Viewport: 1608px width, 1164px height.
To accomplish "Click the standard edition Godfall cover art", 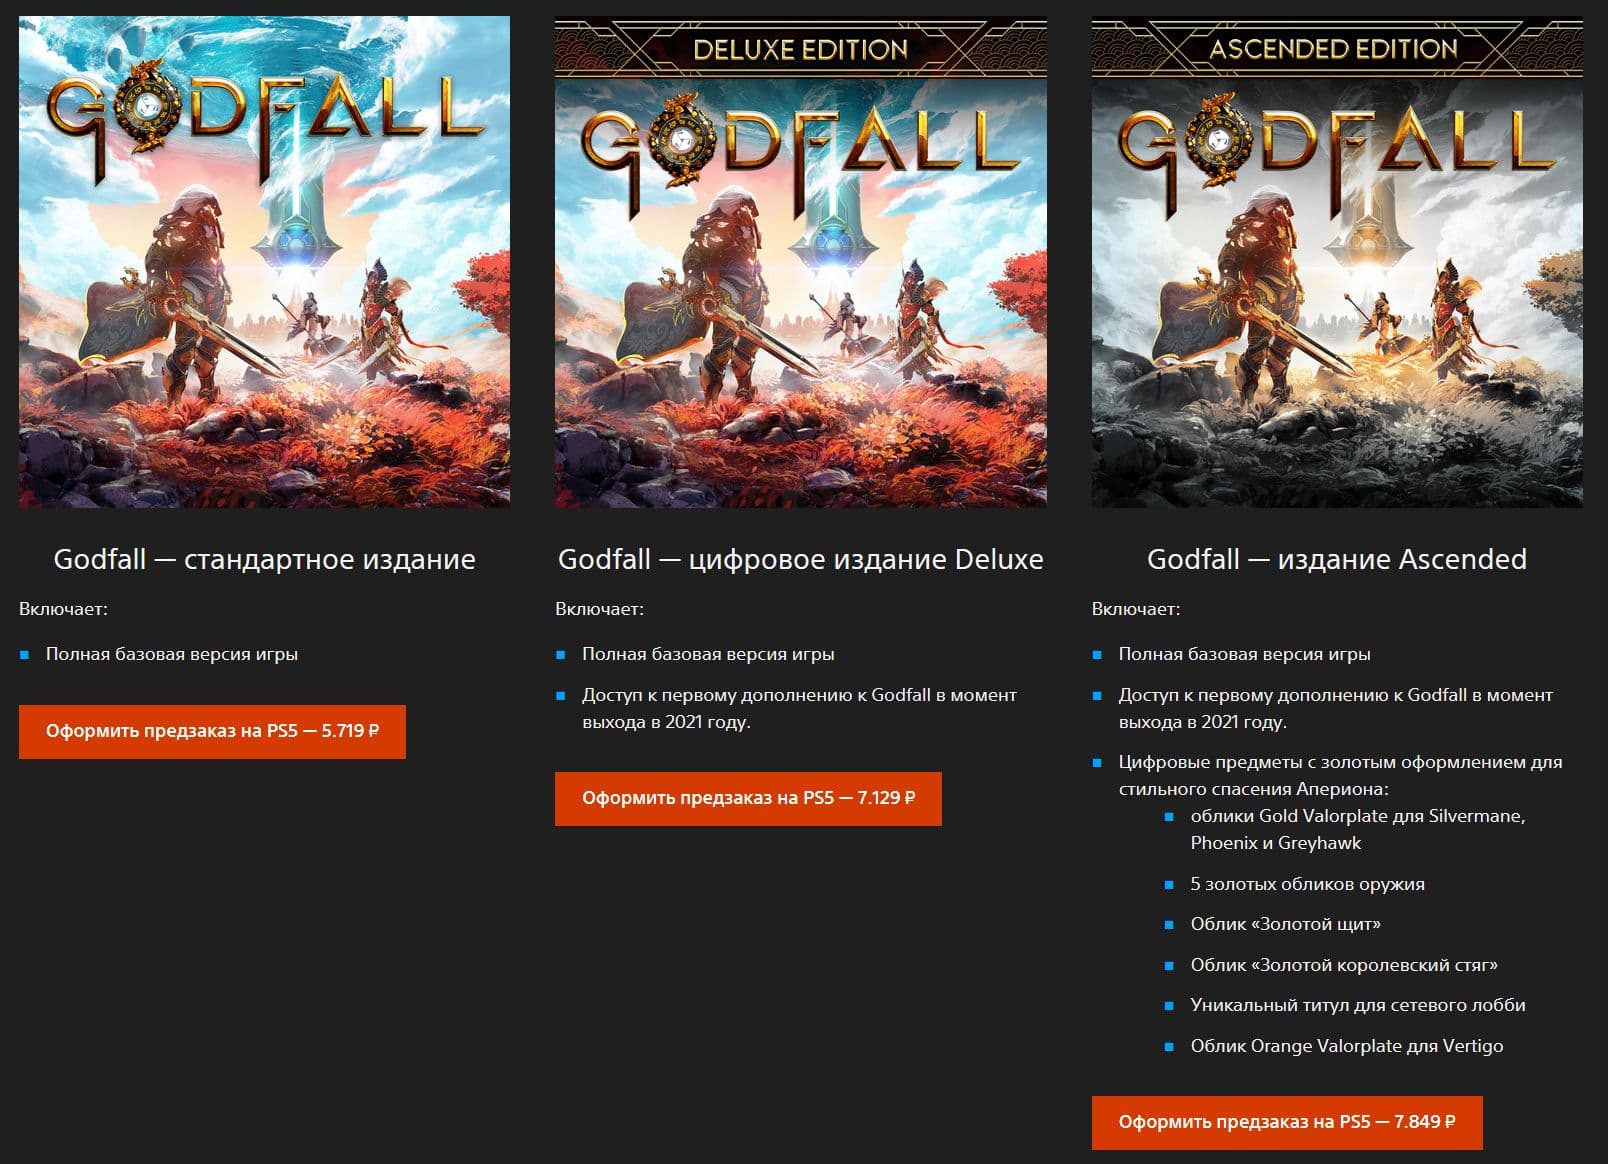I will [x=264, y=262].
